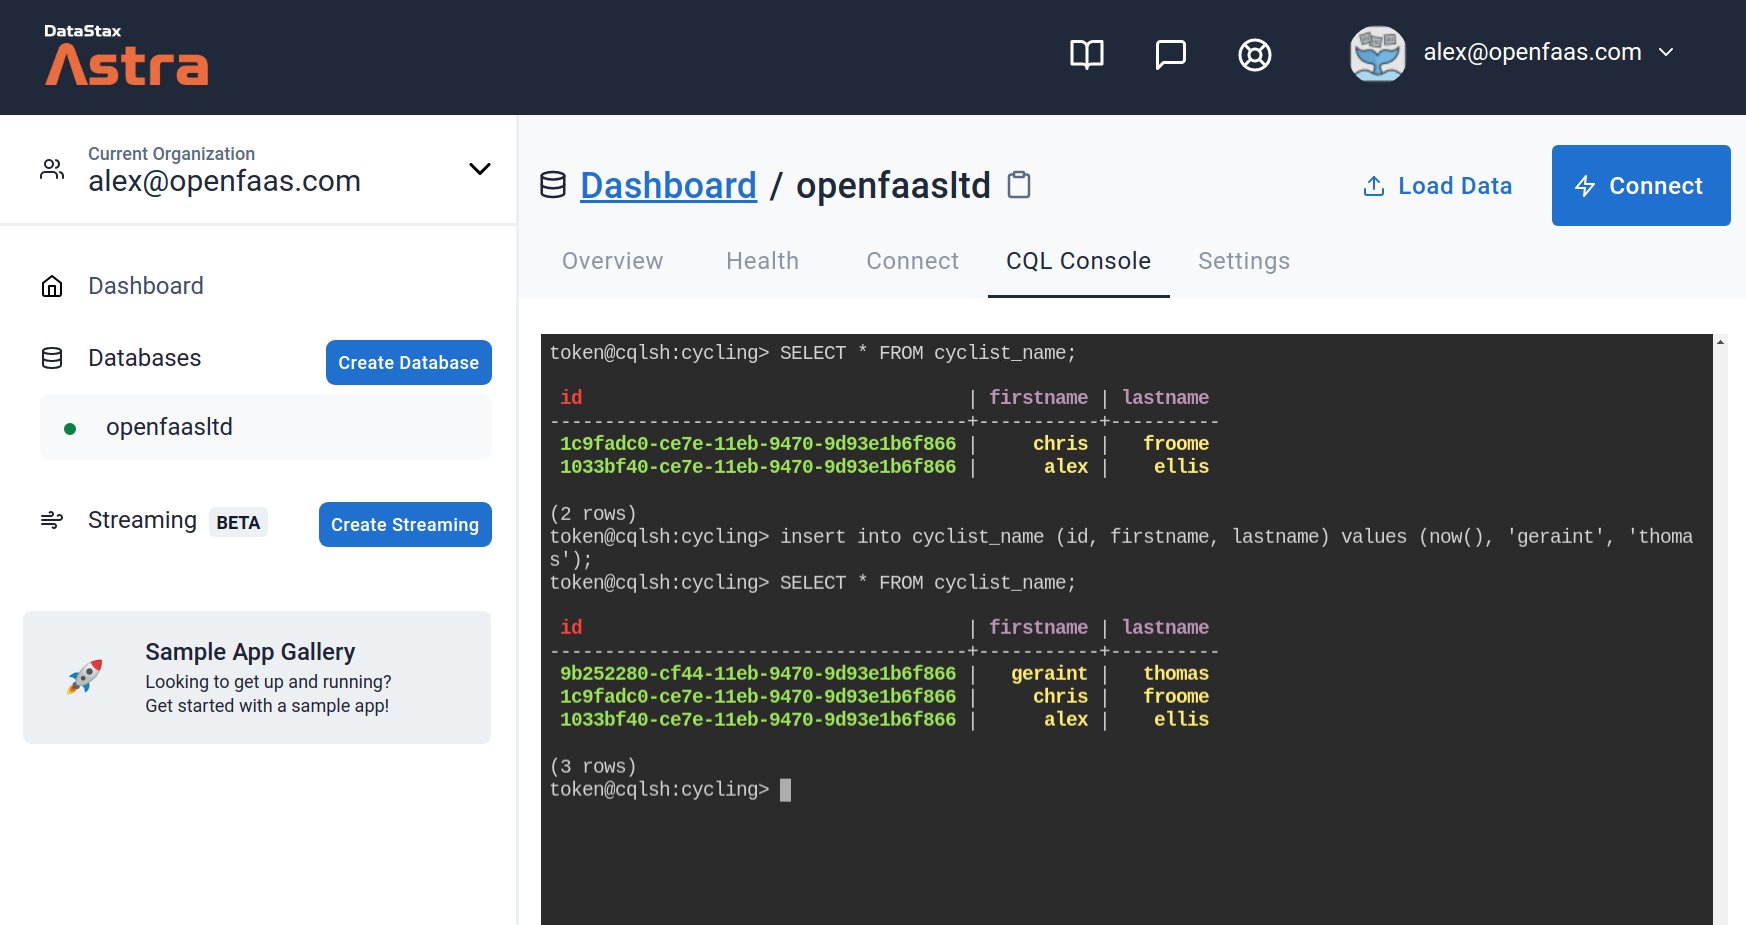Select the openfaasltd database entry
The height and width of the screenshot is (925, 1746).
click(x=265, y=427)
